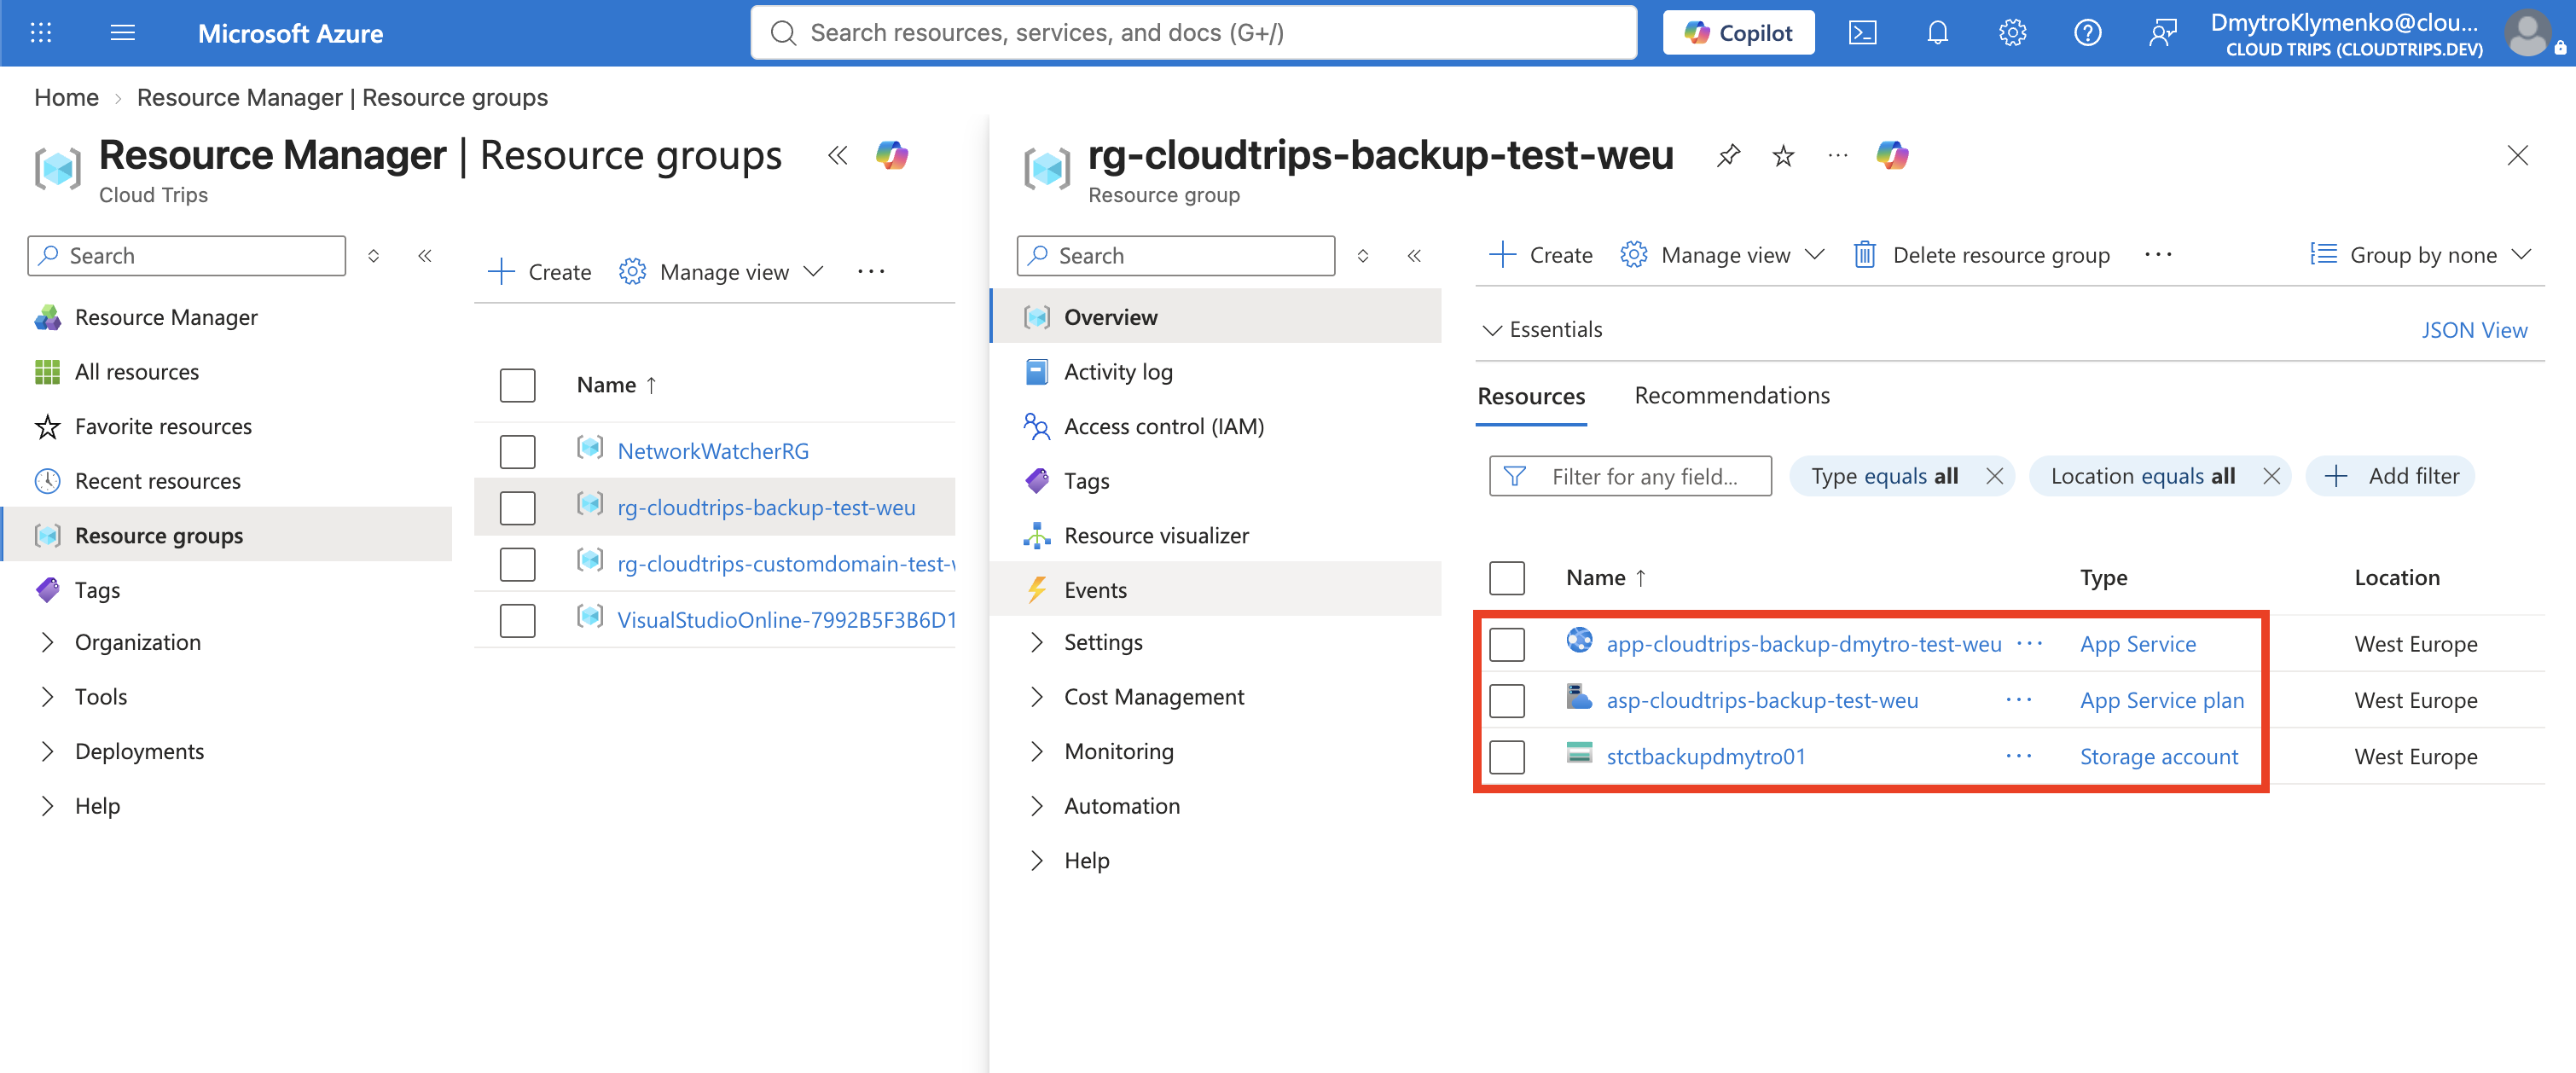Check the stctbackupdmytro01 checkbox
Screen dimensions: 2576x1073
pyautogui.click(x=1506, y=756)
